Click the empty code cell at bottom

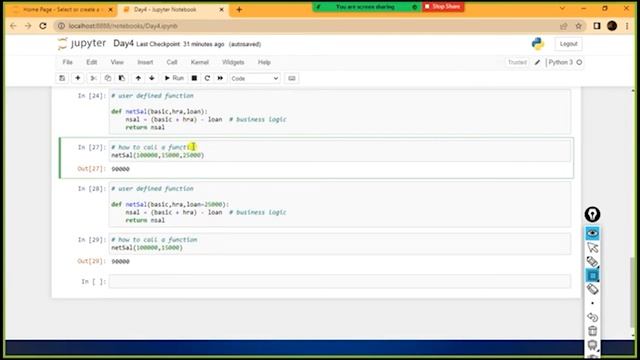340,281
